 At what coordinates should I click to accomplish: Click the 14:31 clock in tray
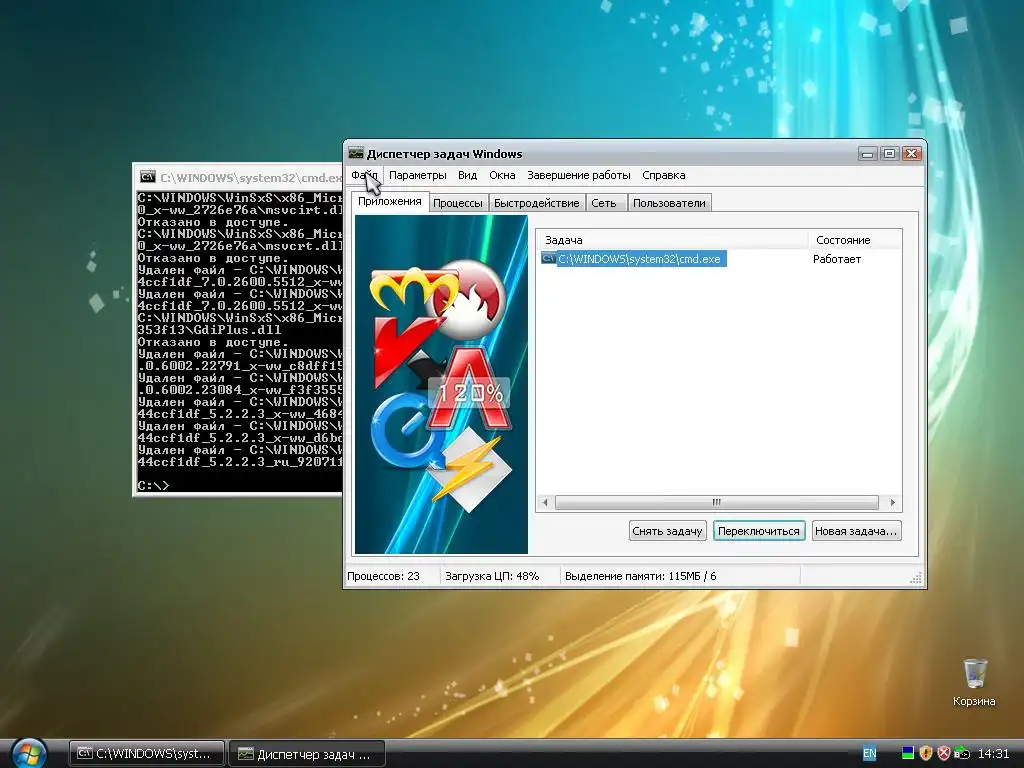(993, 754)
